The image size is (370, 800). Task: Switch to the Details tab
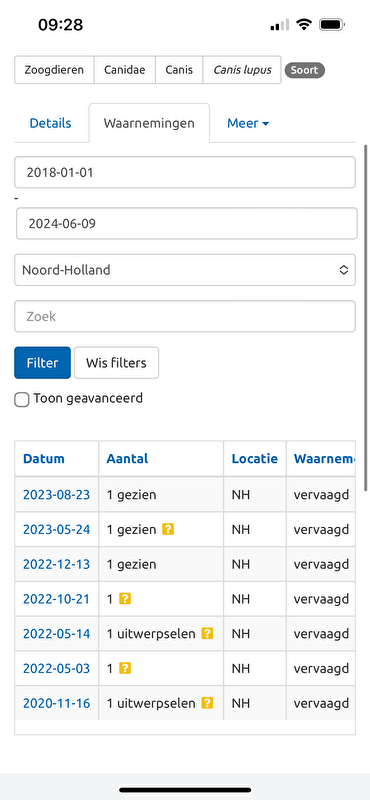pyautogui.click(x=51, y=123)
